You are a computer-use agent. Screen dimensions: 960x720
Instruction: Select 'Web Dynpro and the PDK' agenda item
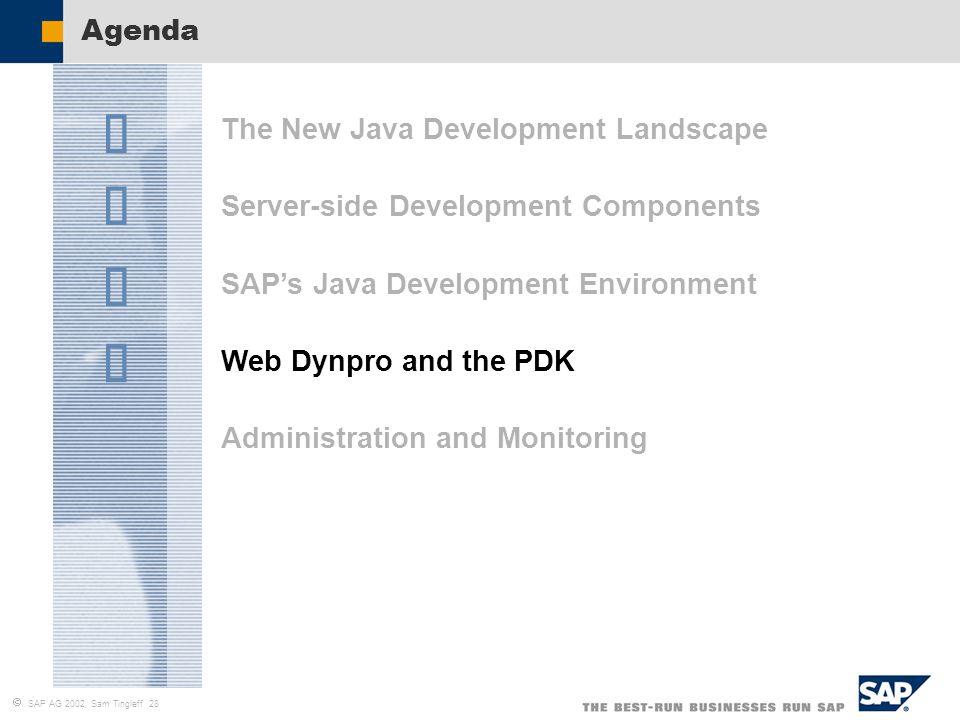[x=397, y=361]
